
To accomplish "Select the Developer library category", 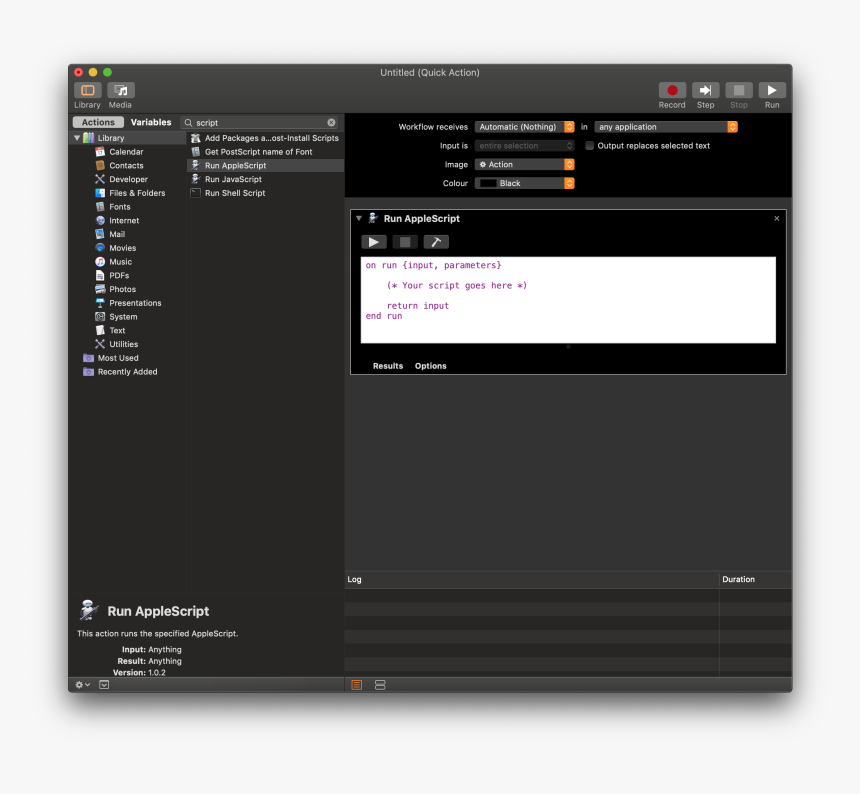I will point(128,179).
